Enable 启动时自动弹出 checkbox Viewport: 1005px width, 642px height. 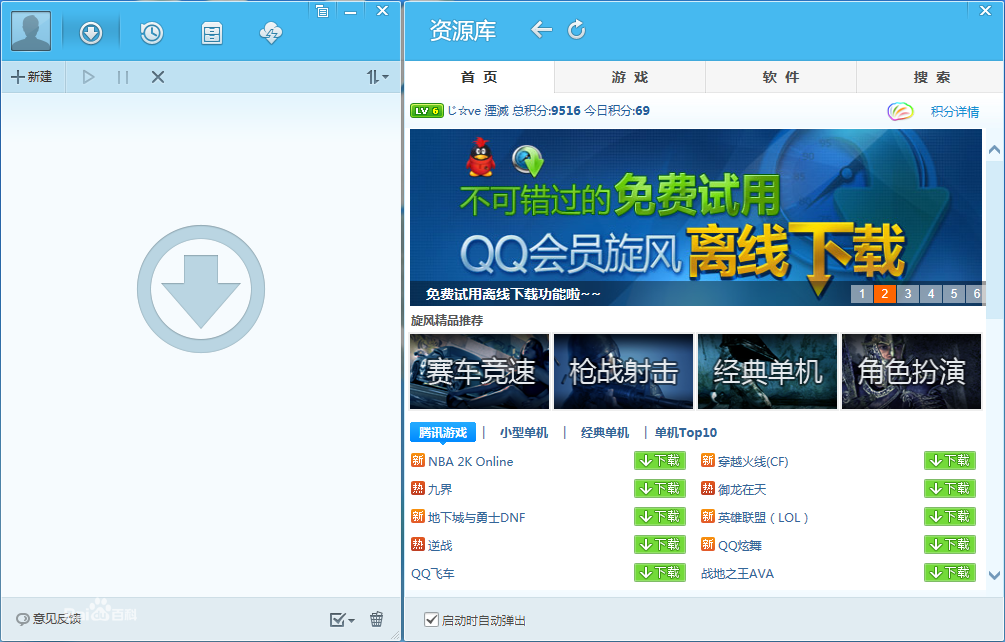tap(431, 617)
